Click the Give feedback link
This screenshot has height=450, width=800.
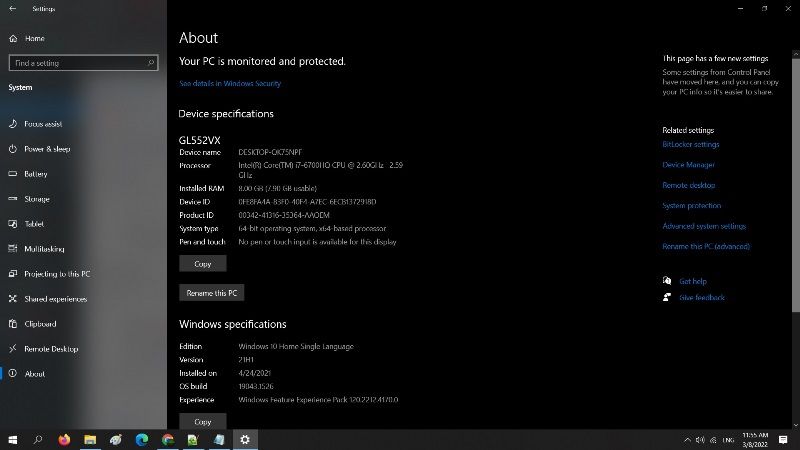pos(702,297)
